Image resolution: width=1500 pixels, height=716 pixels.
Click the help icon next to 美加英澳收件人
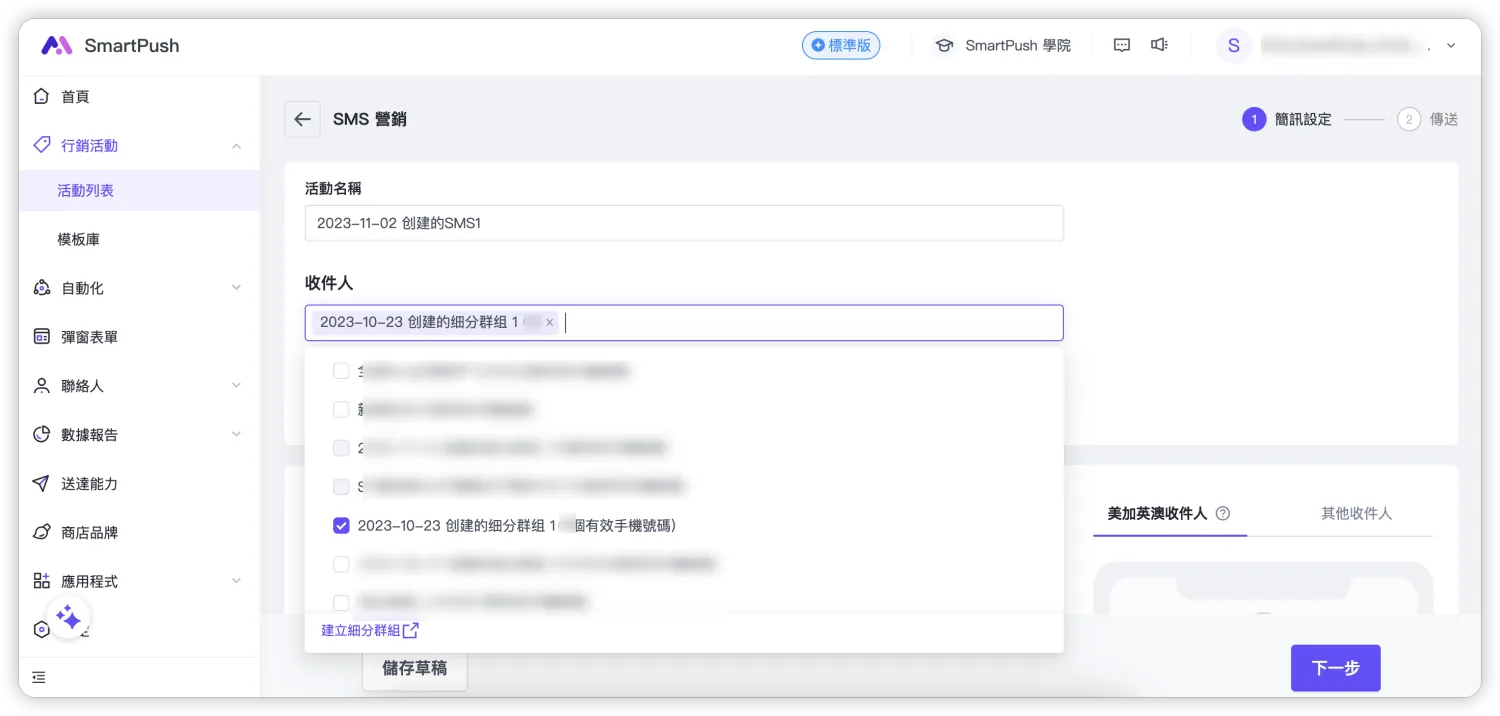1222,513
